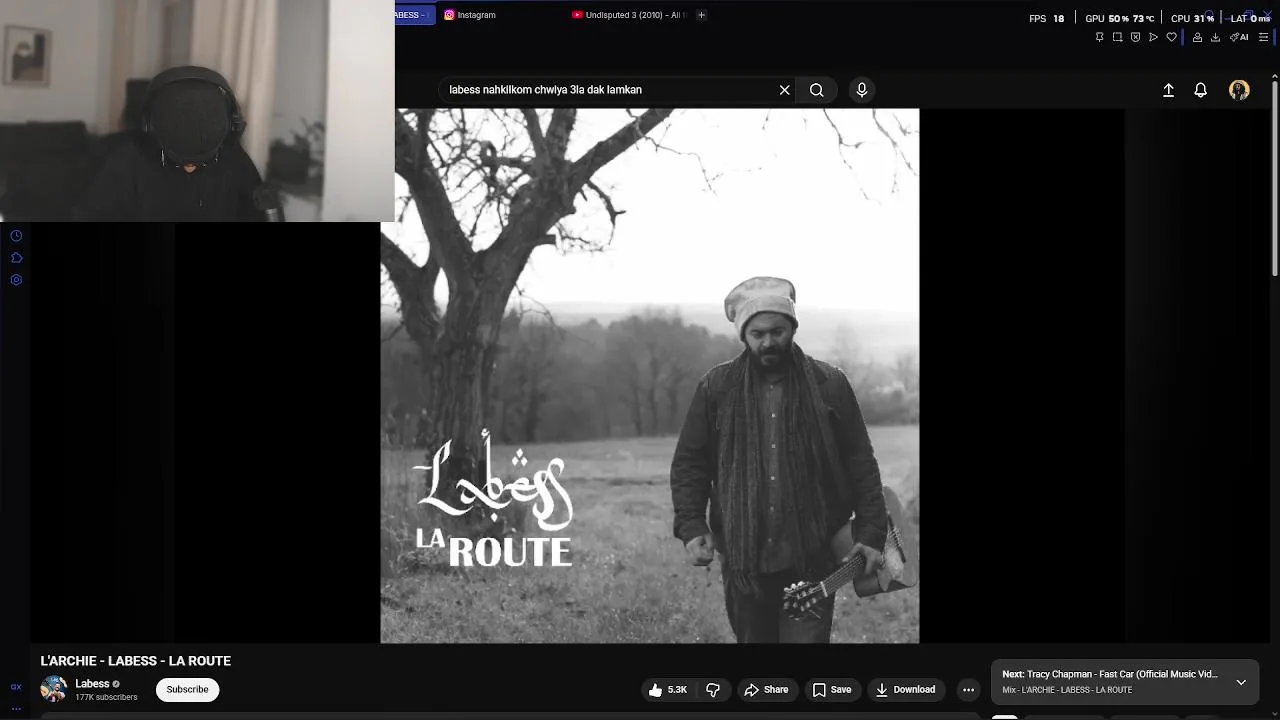Image resolution: width=1280 pixels, height=720 pixels.
Task: Open a new browser tab with plus
Action: [701, 15]
